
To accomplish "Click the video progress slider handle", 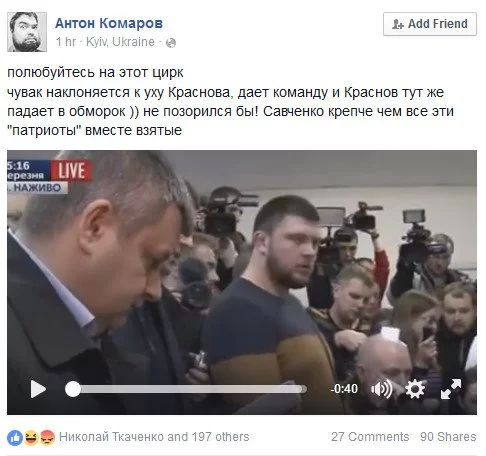I will click(x=73, y=389).
